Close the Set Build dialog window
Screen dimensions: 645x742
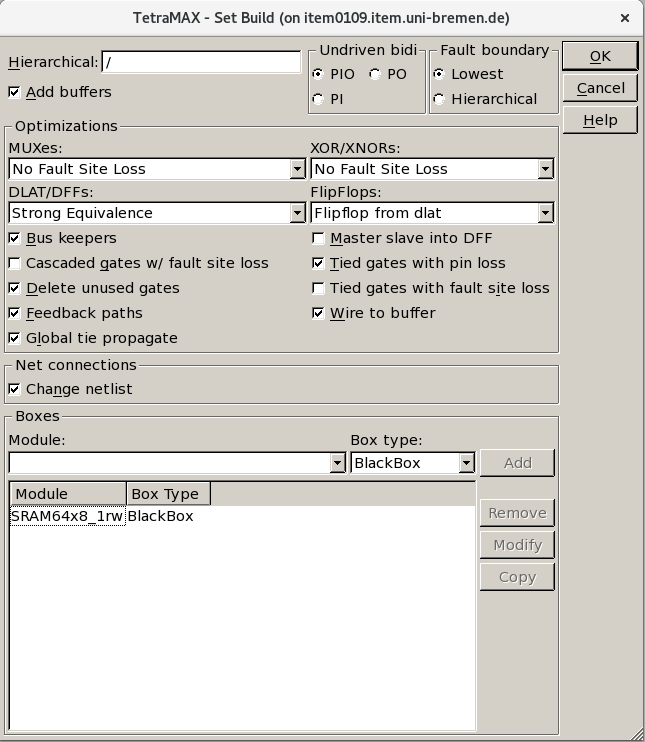click(625, 18)
